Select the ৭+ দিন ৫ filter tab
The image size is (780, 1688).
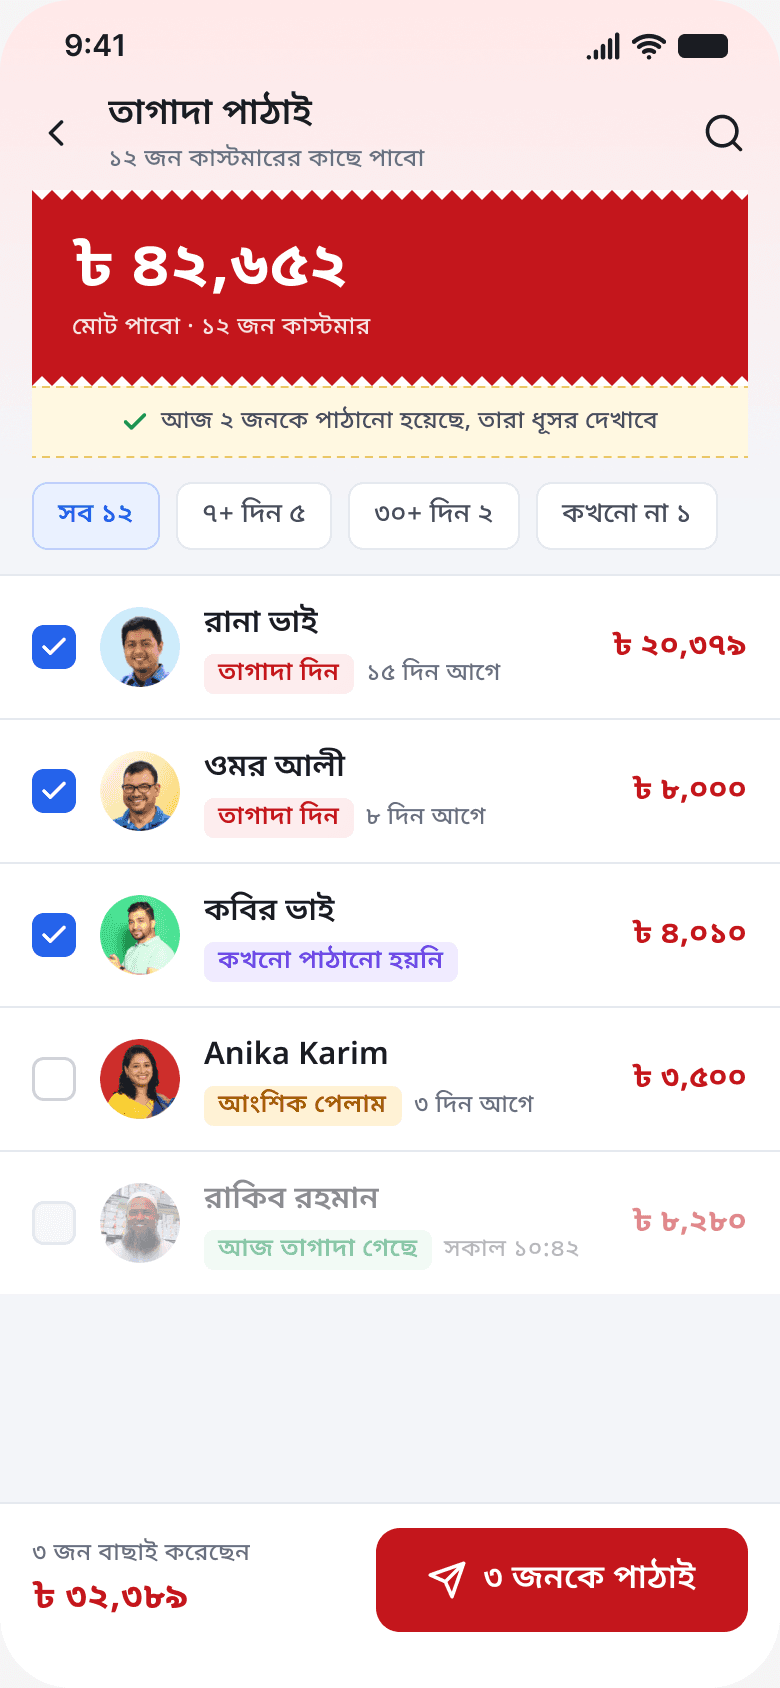pos(254,516)
